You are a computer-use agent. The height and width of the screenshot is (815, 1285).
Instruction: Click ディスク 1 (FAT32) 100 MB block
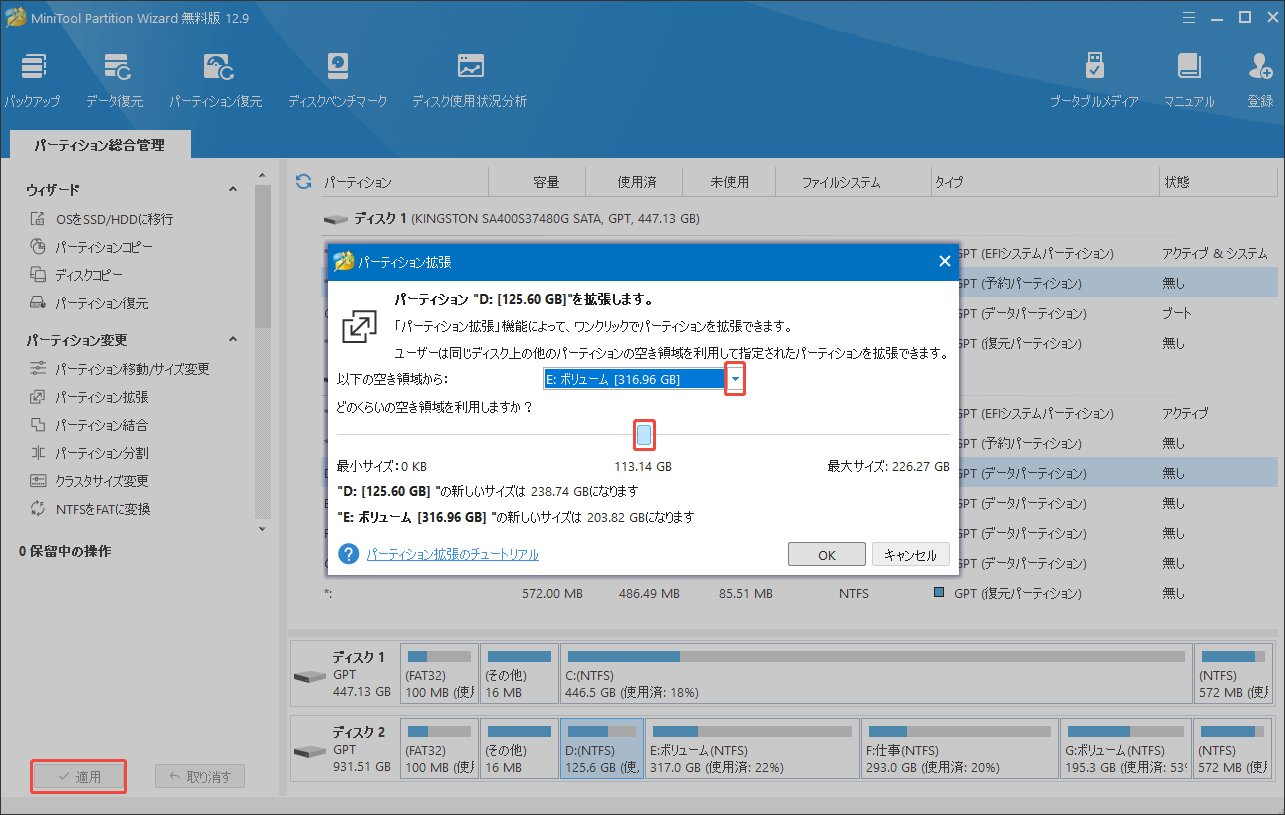[439, 672]
